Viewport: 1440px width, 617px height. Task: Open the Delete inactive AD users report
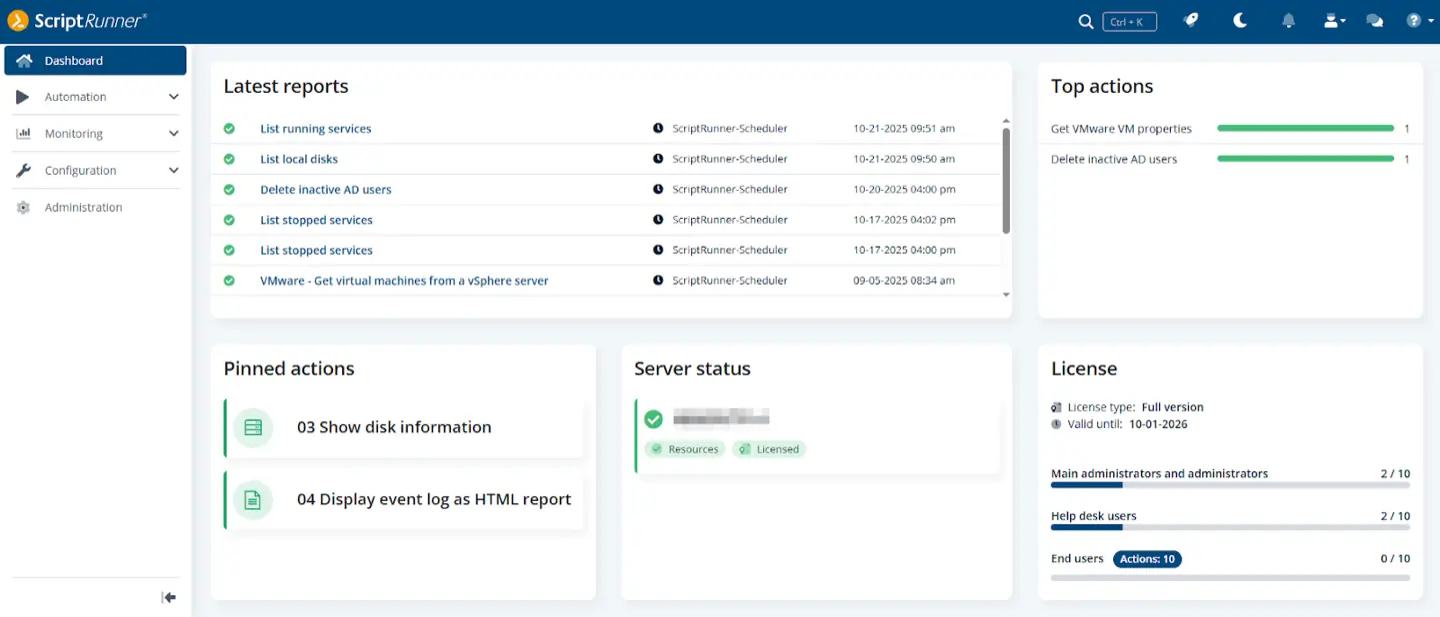[x=326, y=189]
